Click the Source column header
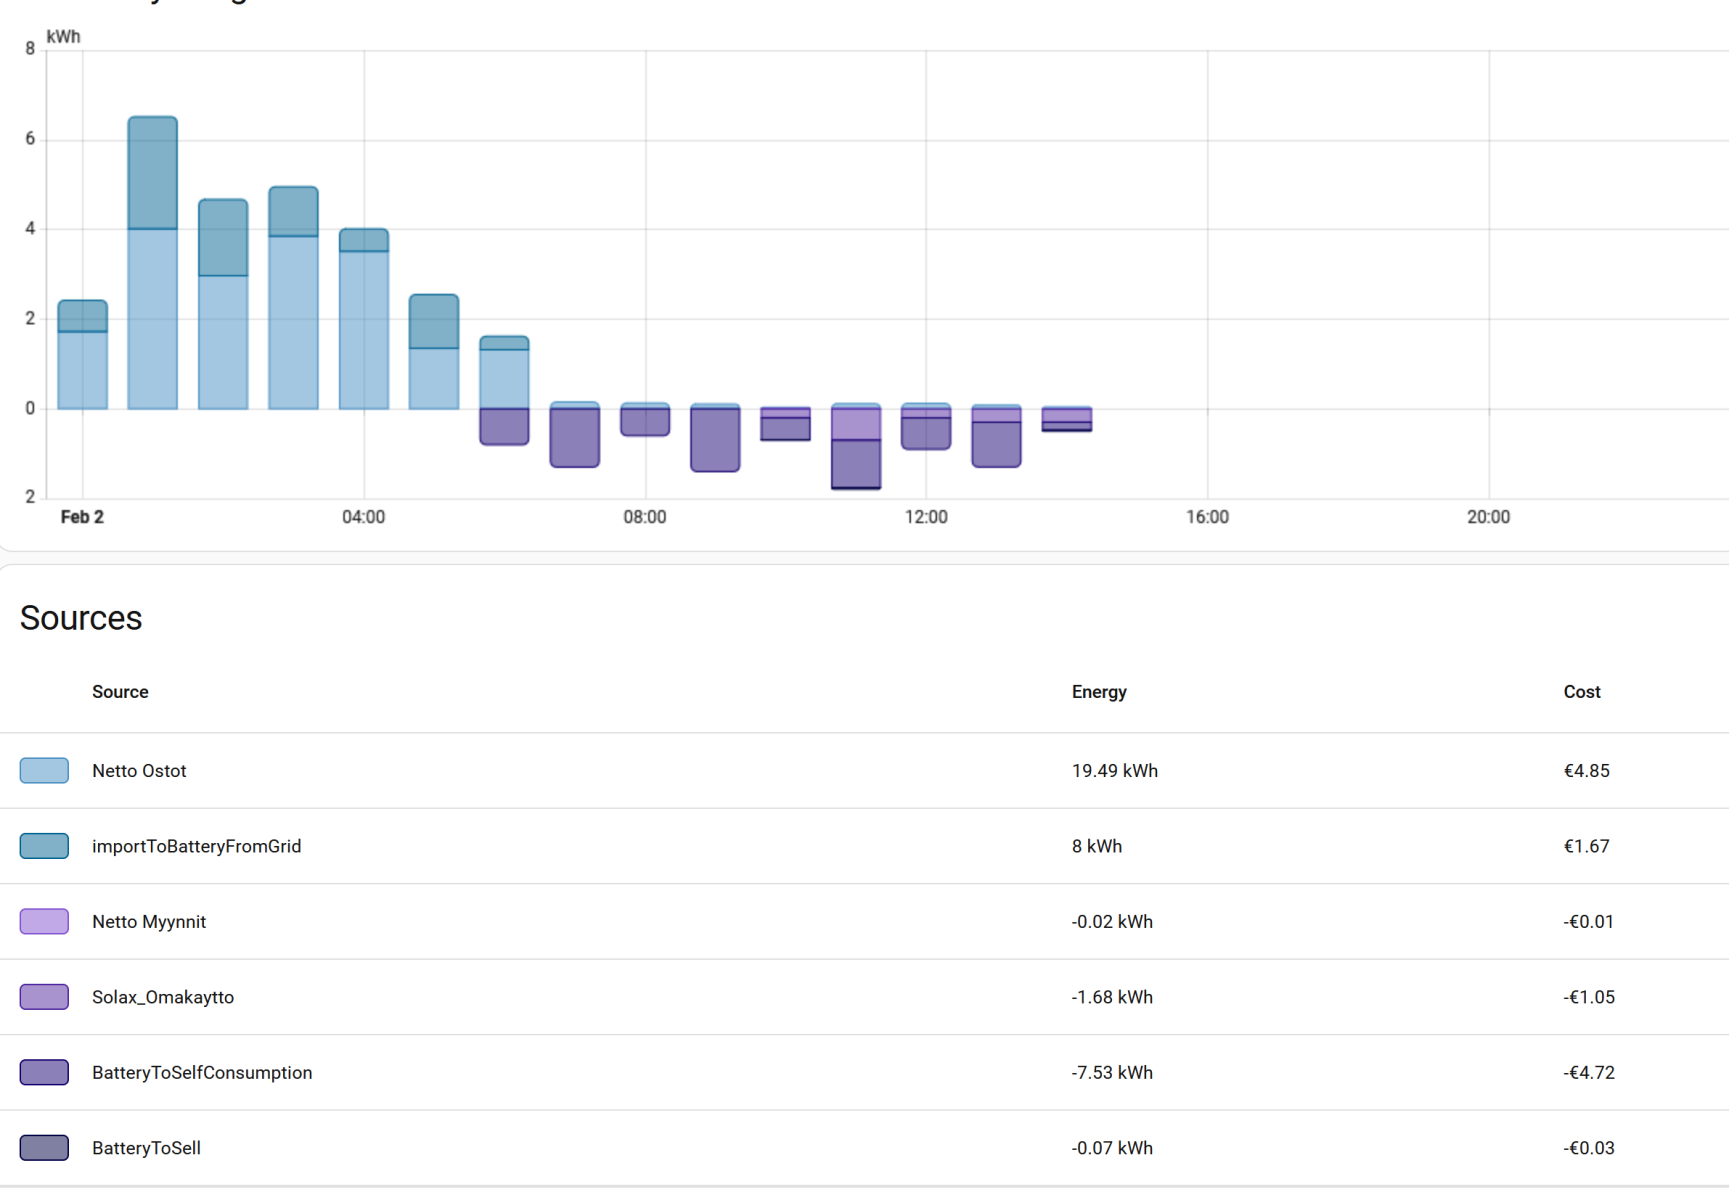1729x1200 pixels. point(120,692)
